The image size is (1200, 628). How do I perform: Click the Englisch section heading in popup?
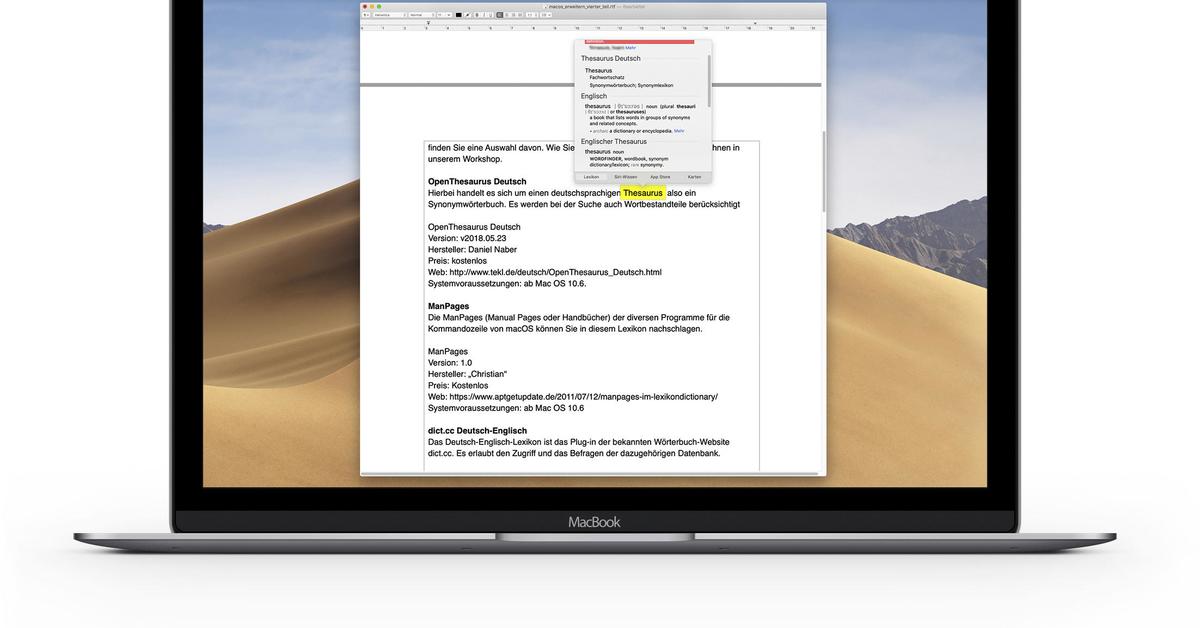click(x=594, y=96)
